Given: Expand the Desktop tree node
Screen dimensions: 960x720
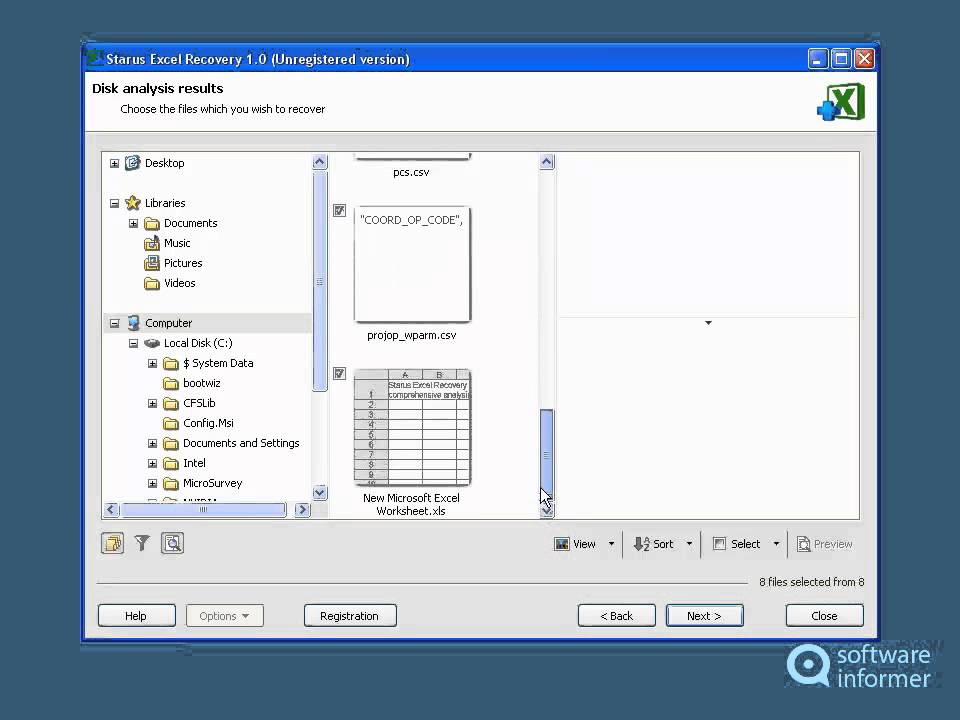Looking at the screenshot, I should pos(114,163).
